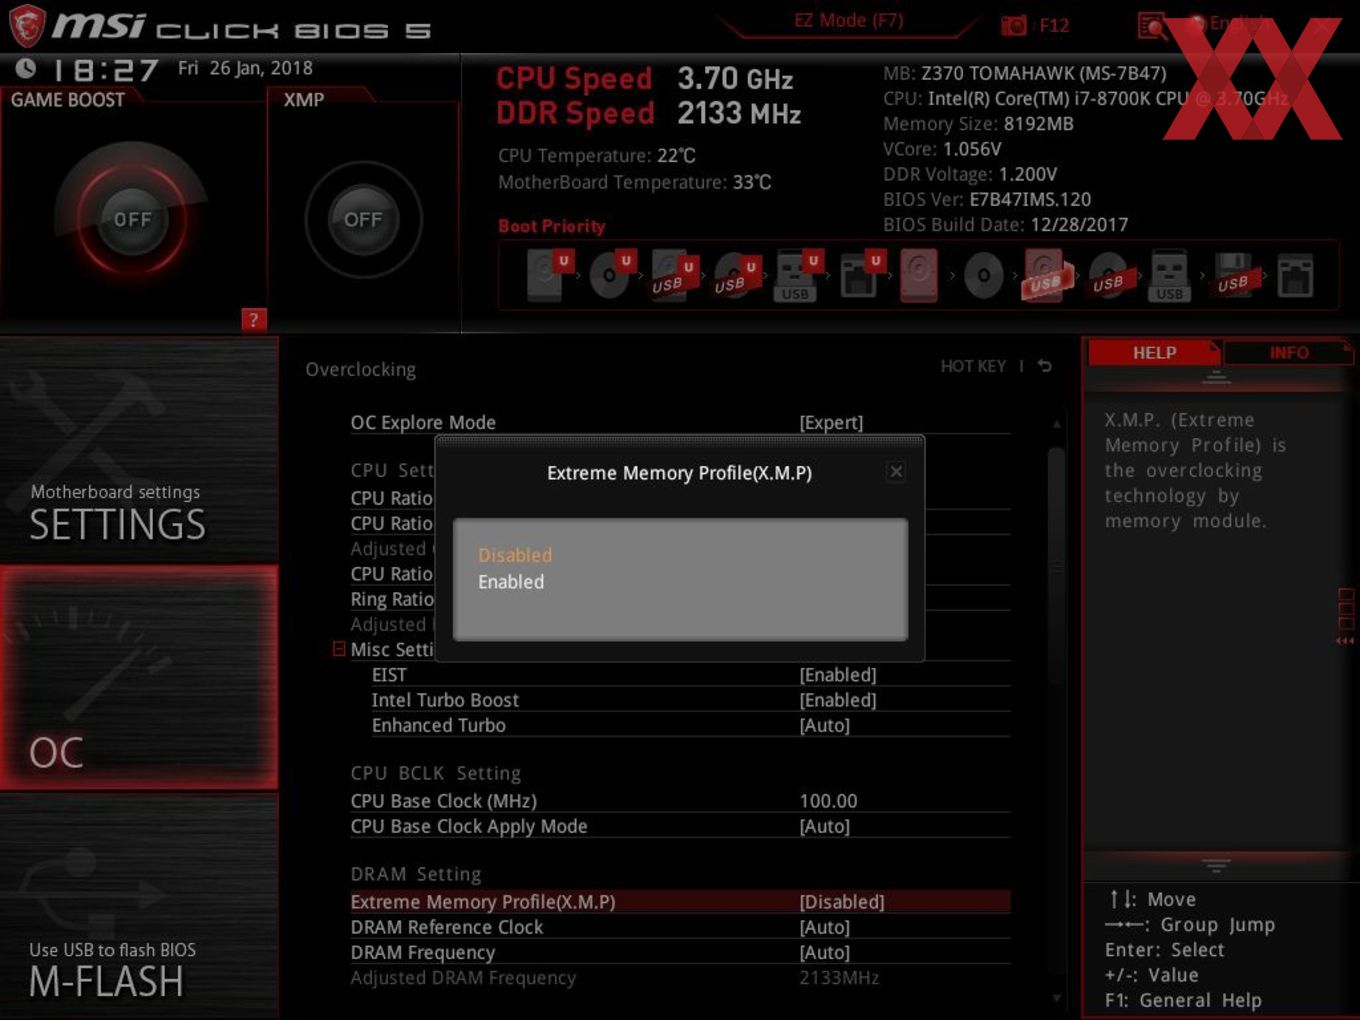Toggle the XMP OFF knob

click(363, 219)
